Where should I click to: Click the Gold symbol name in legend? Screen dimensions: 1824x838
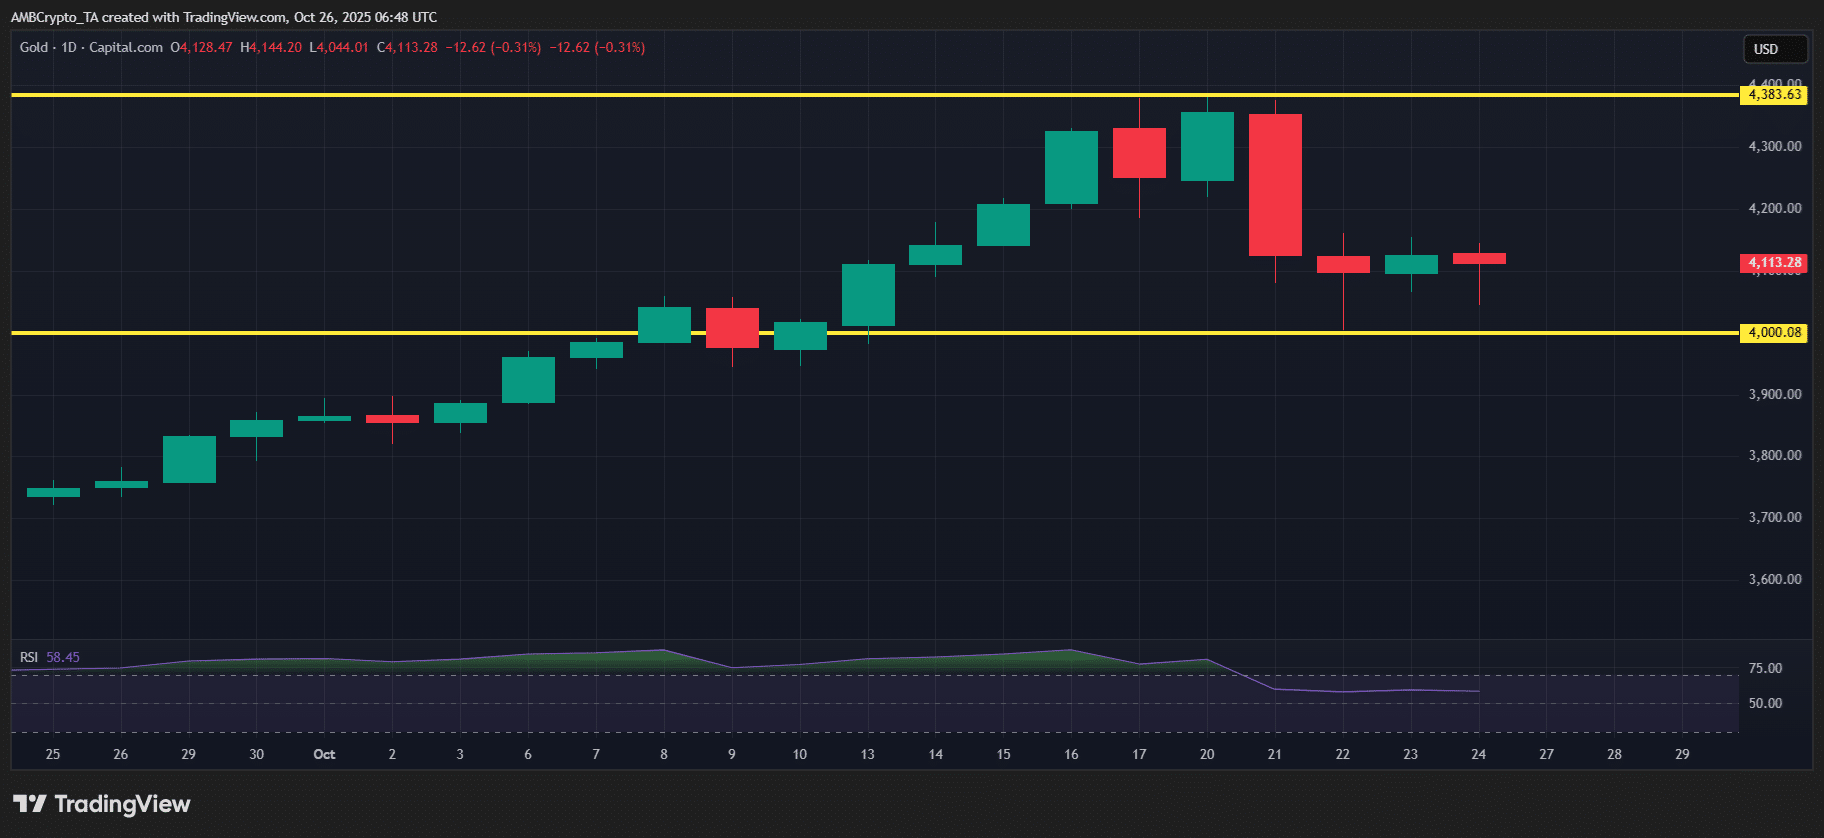(34, 47)
